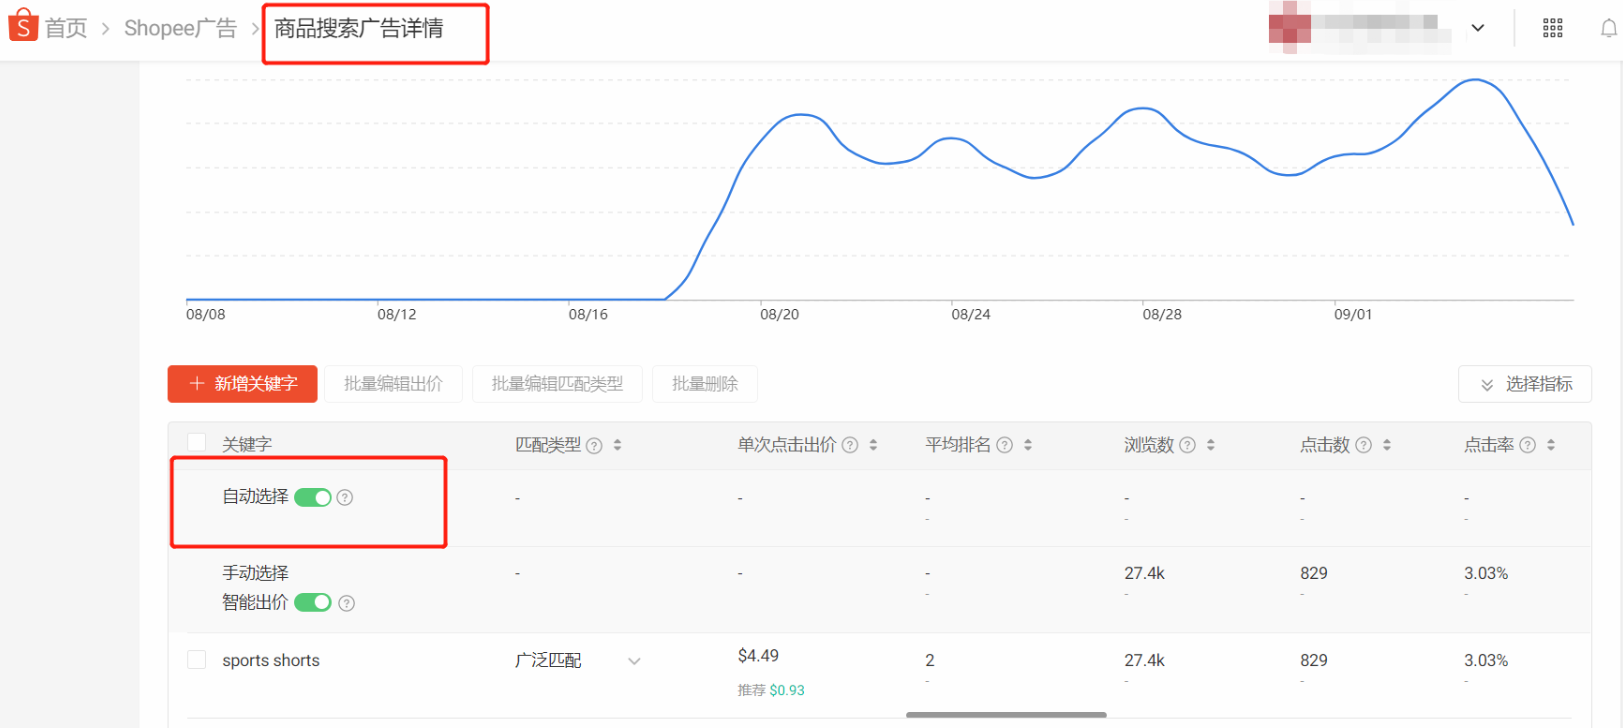Click the blurred account avatar

tap(1289, 27)
